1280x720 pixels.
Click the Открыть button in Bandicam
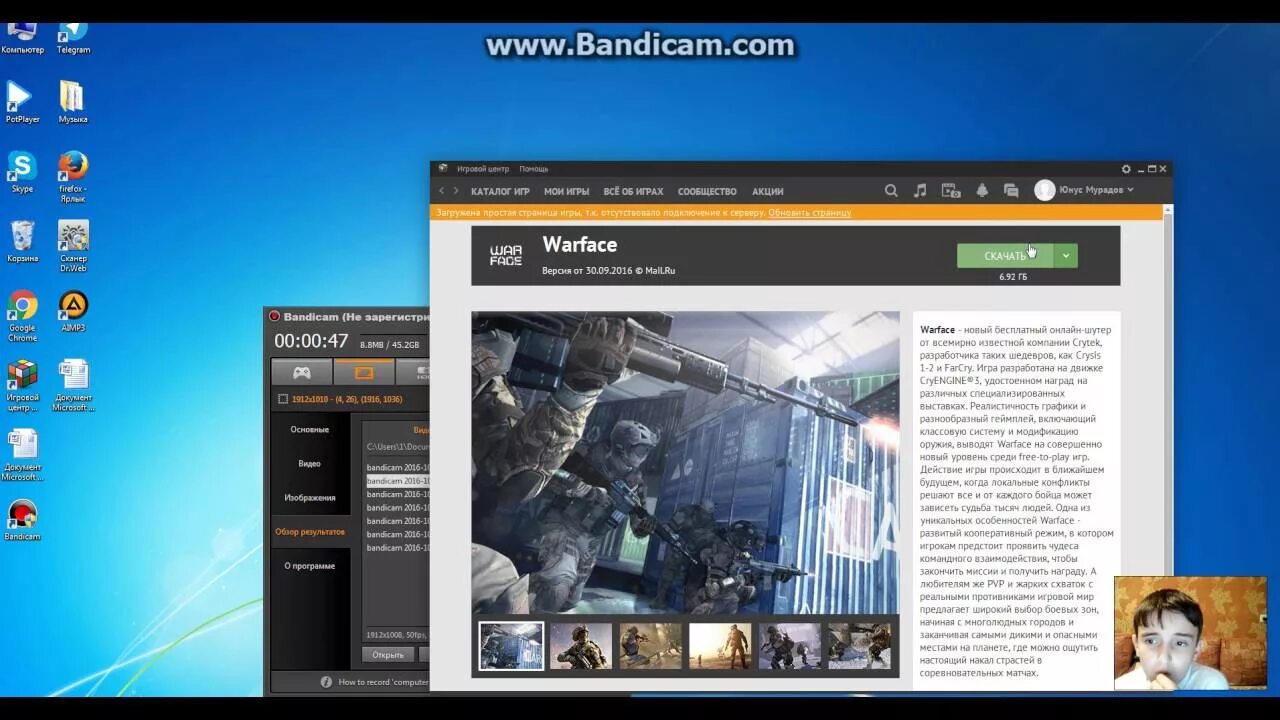pos(388,654)
